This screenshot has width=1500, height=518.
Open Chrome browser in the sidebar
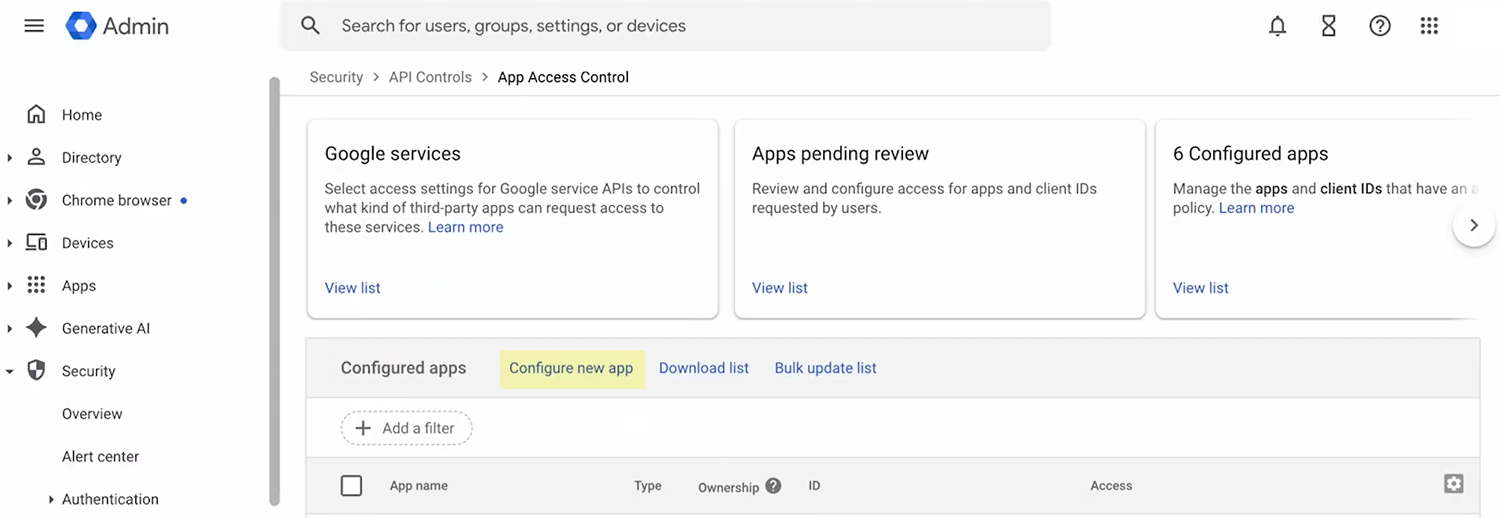pyautogui.click(x=117, y=200)
